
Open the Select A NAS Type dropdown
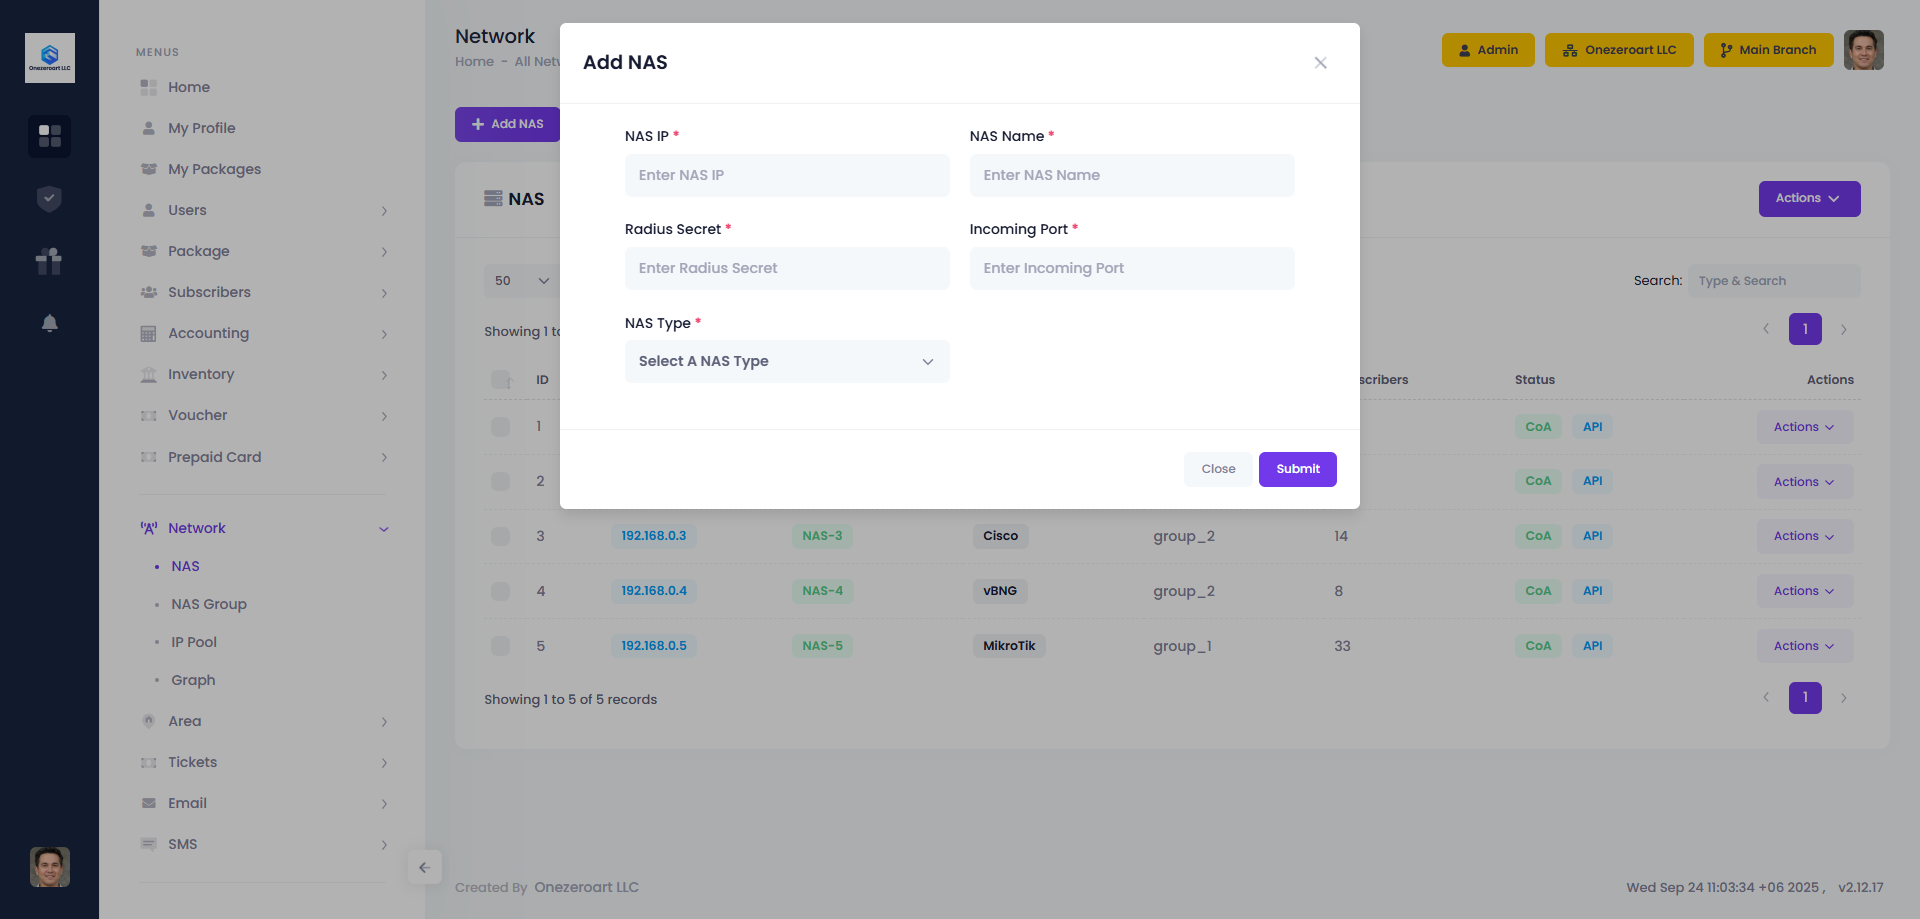click(x=787, y=361)
